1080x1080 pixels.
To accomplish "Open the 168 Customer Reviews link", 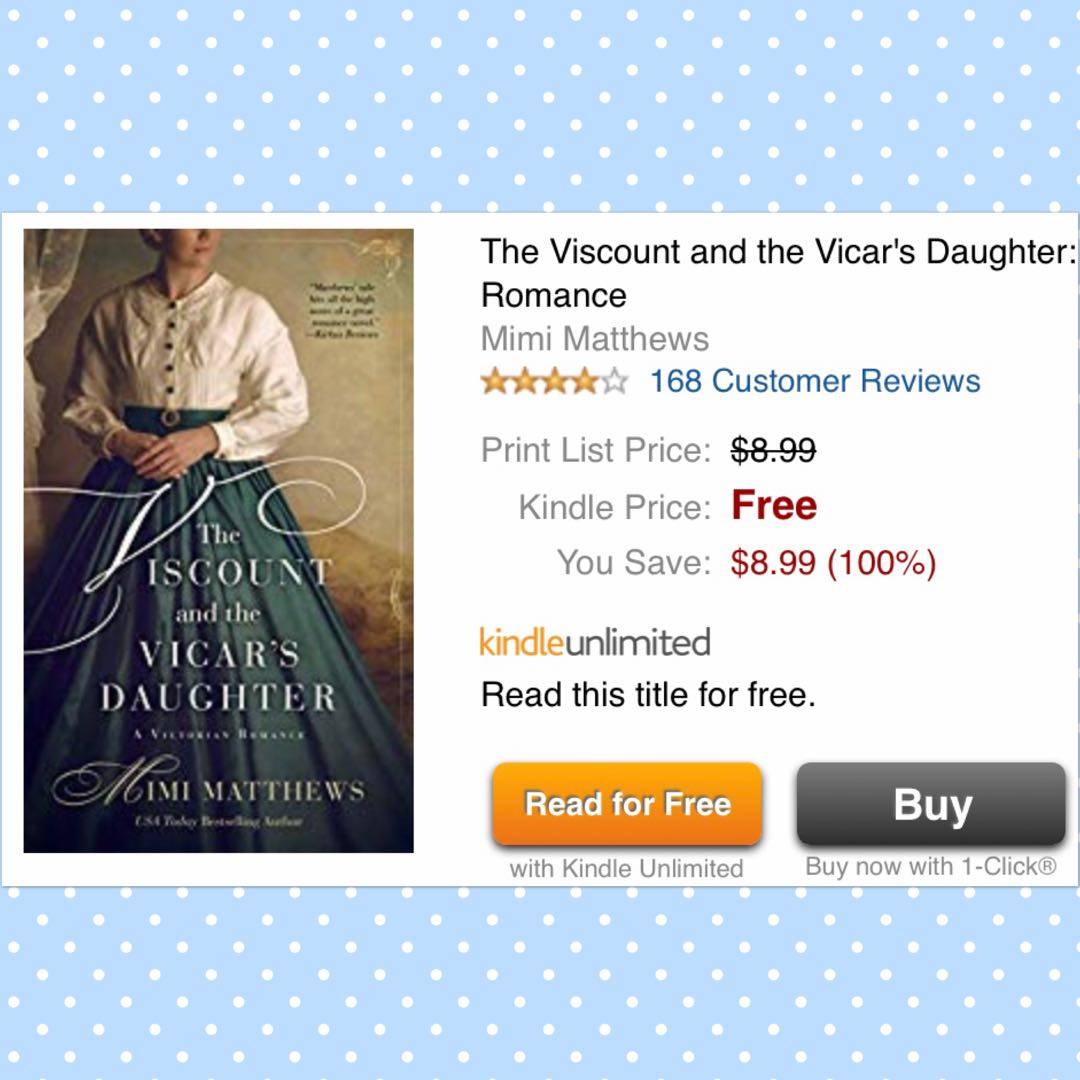I will (815, 381).
